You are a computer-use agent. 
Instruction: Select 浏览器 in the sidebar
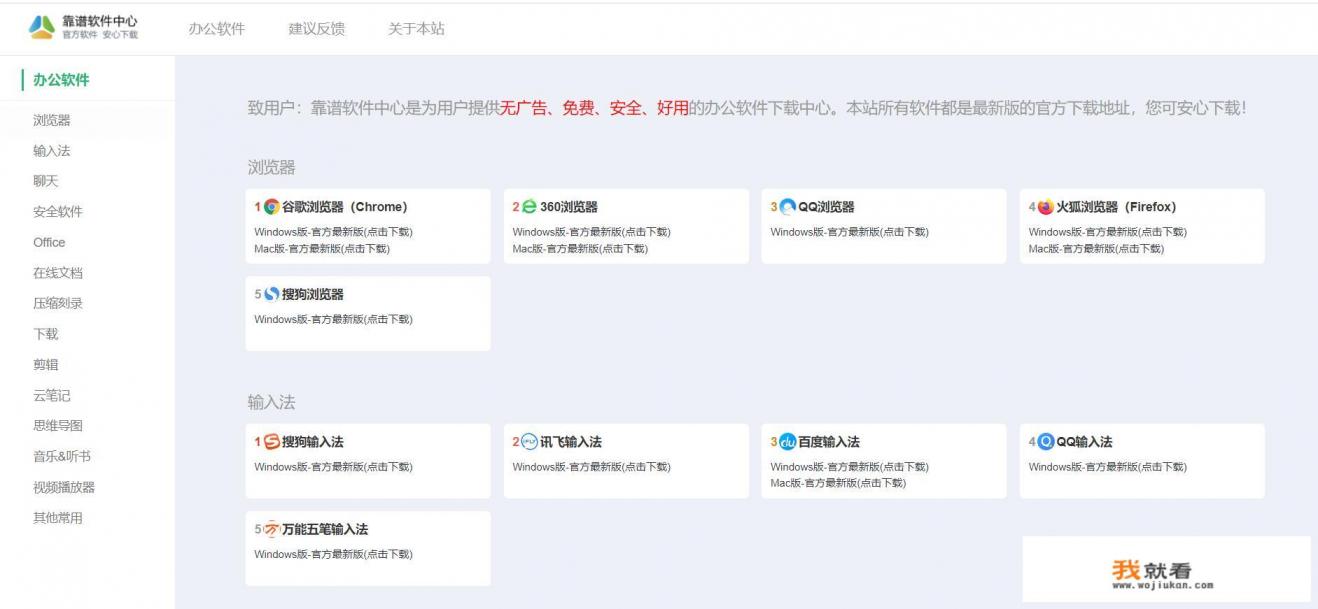coord(52,121)
